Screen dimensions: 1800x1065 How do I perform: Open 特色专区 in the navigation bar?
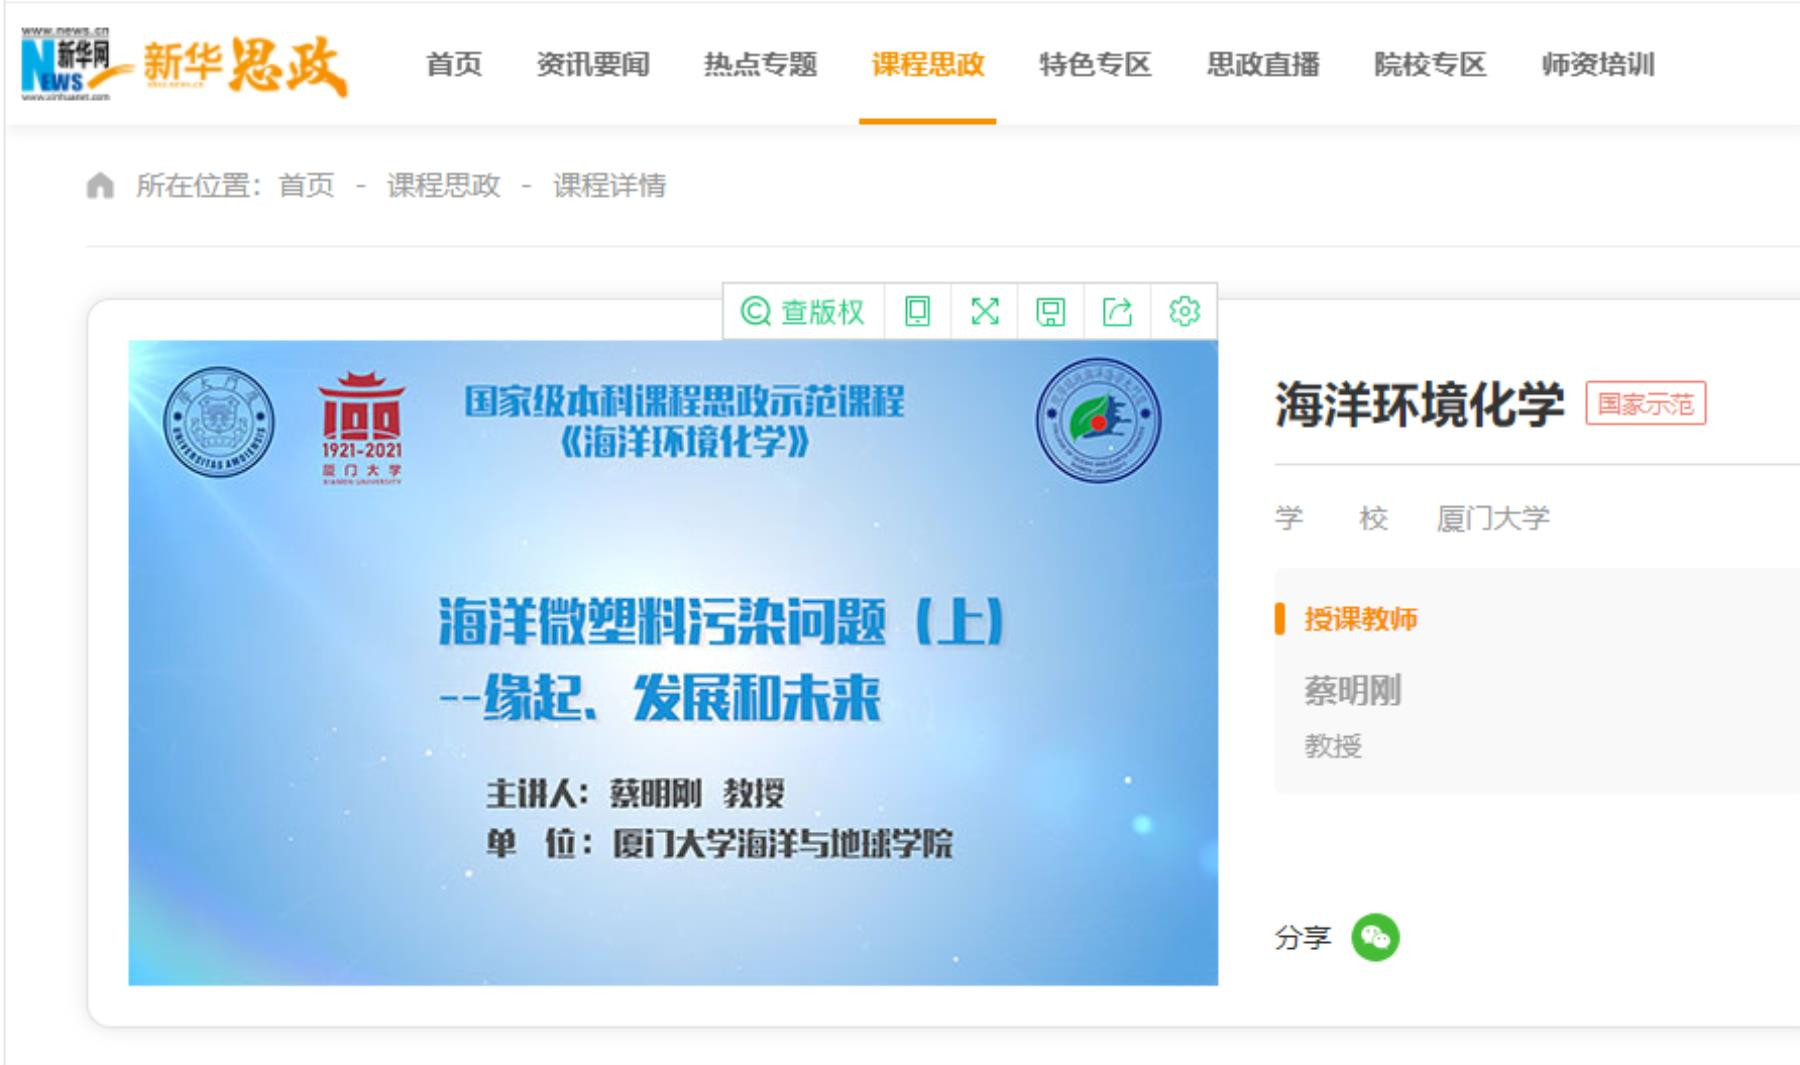[x=1095, y=65]
